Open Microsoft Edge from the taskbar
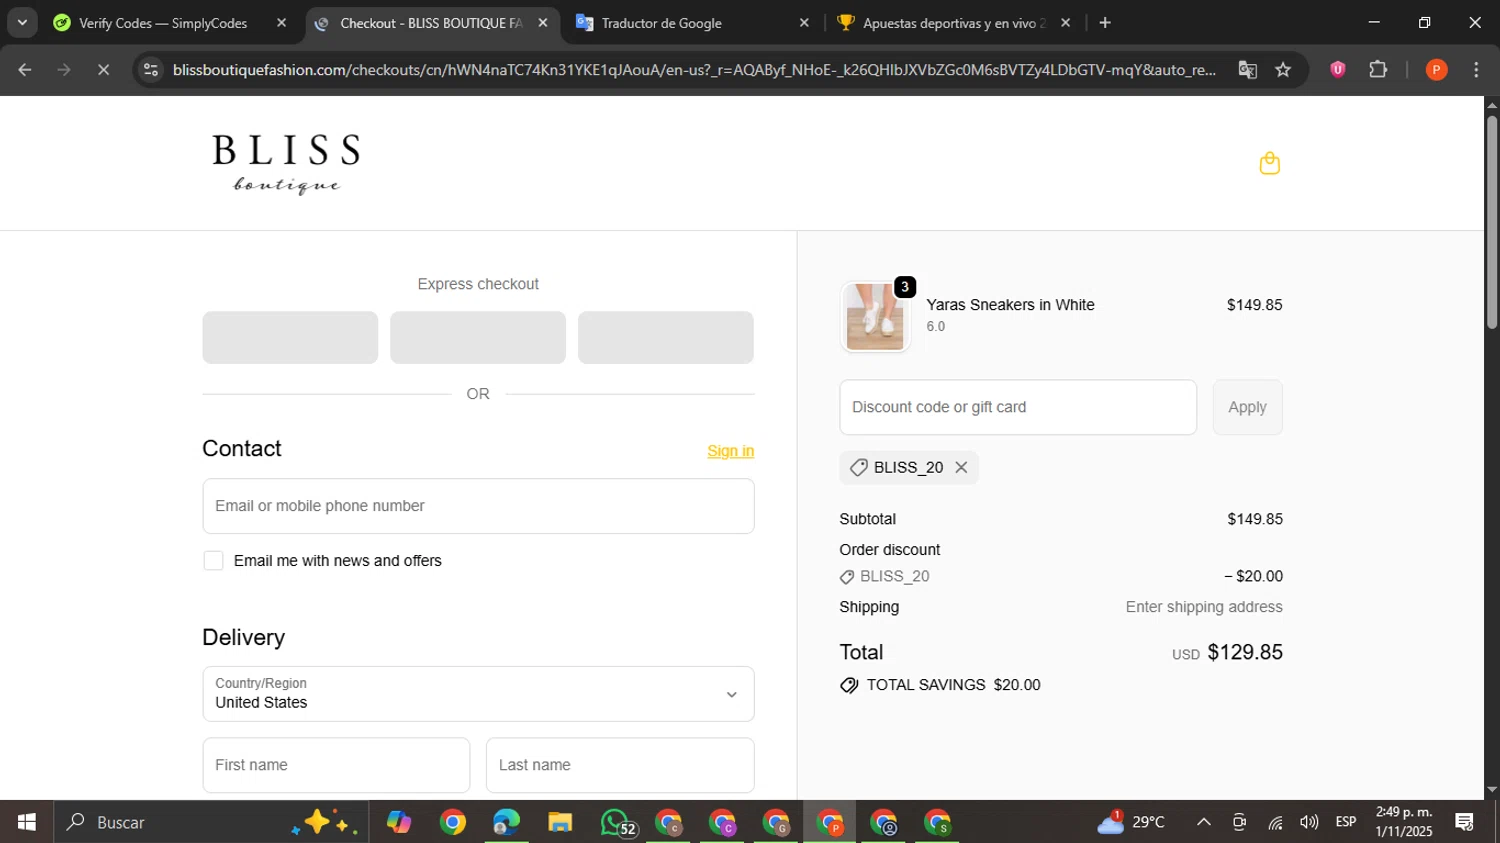This screenshot has height=843, width=1500. click(506, 822)
